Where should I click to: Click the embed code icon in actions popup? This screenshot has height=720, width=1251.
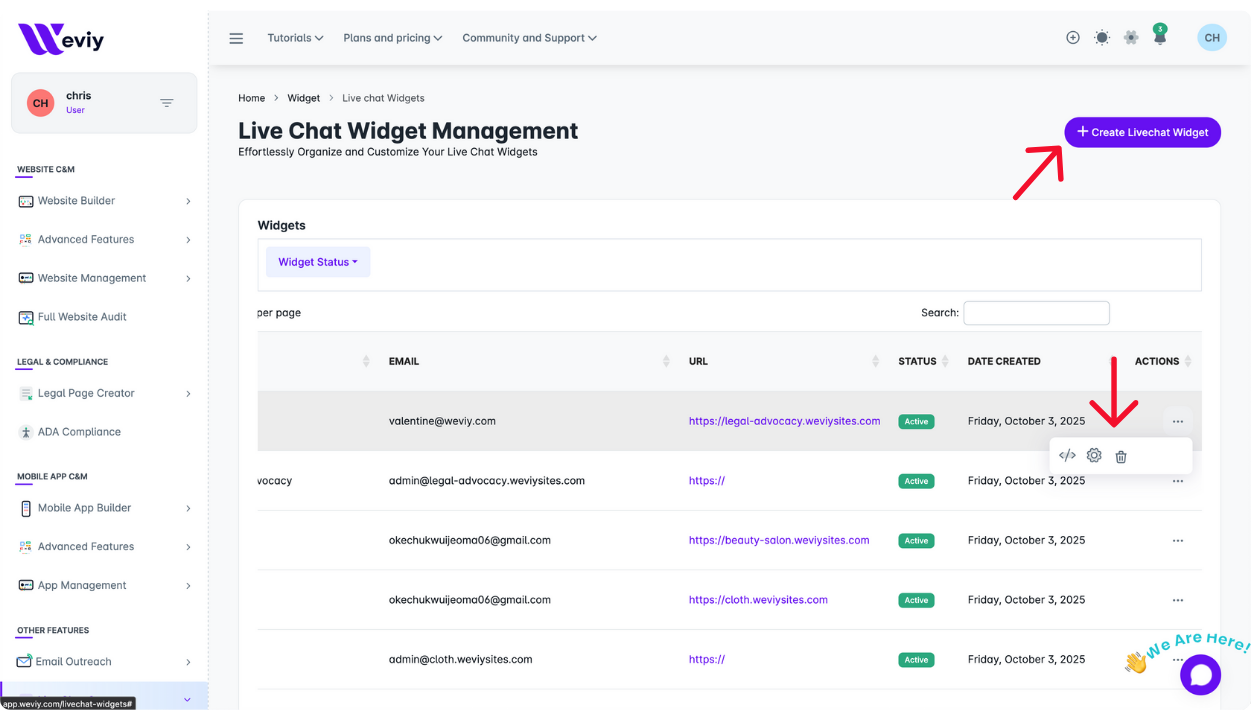click(x=1067, y=456)
